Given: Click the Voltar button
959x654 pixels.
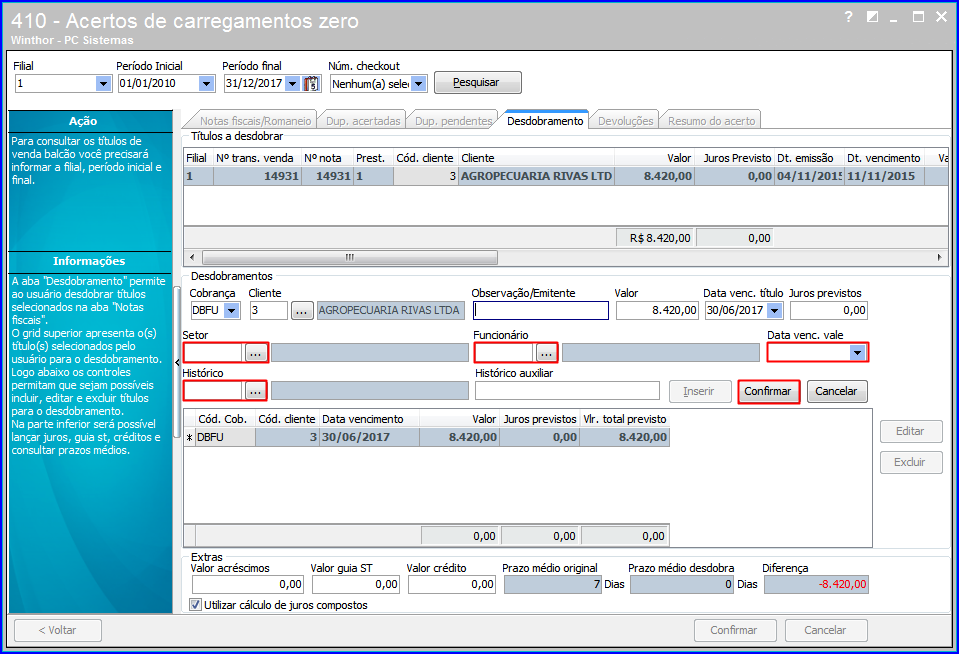Looking at the screenshot, I should [58, 630].
